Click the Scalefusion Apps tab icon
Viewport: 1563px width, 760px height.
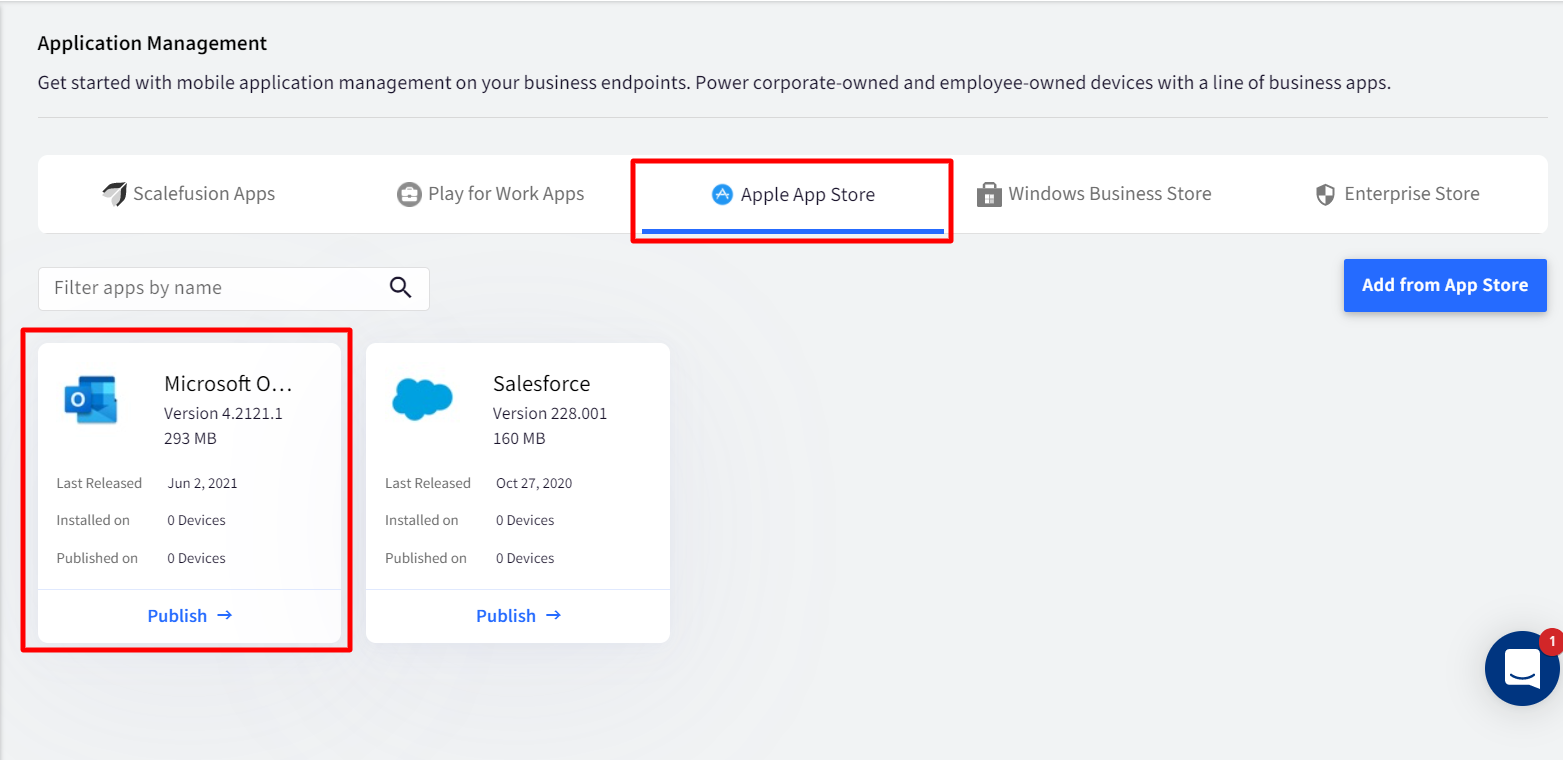114,194
